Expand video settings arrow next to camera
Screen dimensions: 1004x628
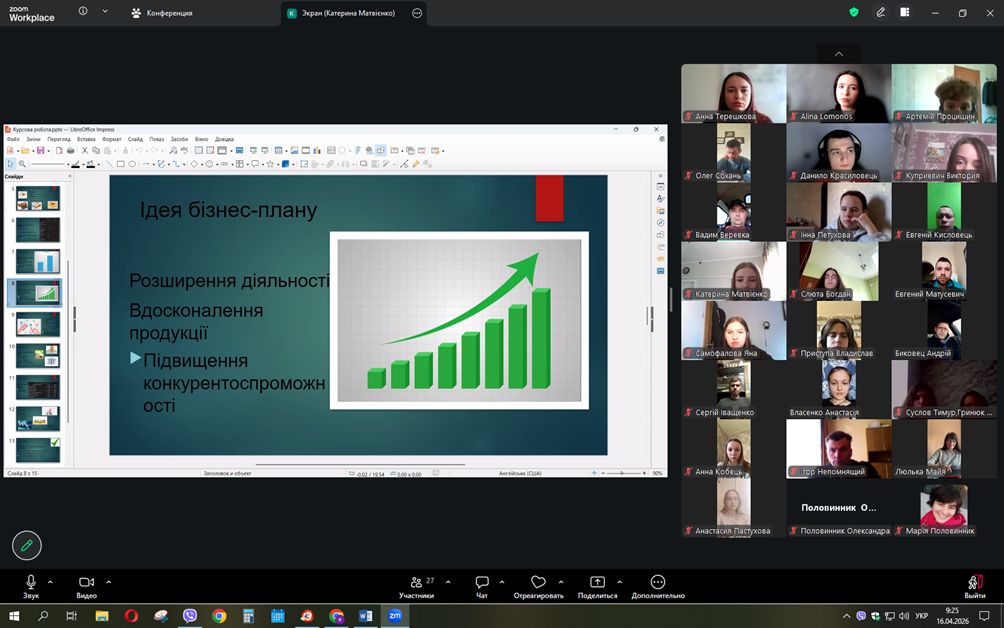109,581
